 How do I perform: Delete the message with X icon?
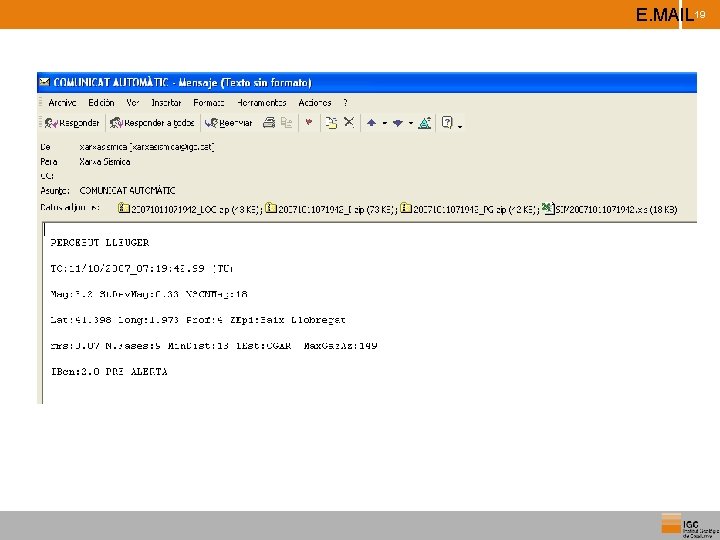click(x=349, y=122)
